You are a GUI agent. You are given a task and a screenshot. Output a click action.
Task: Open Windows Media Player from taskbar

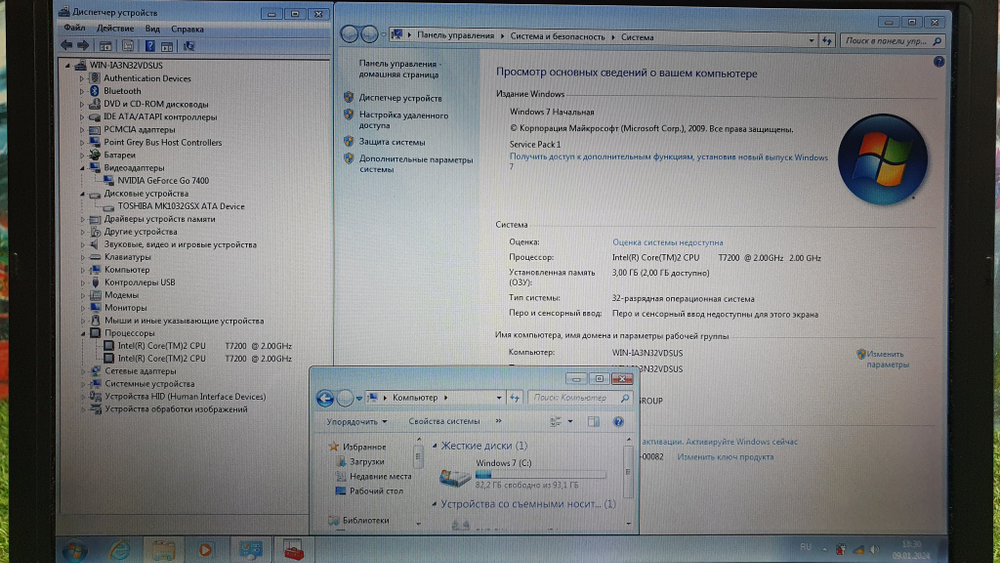pos(205,550)
